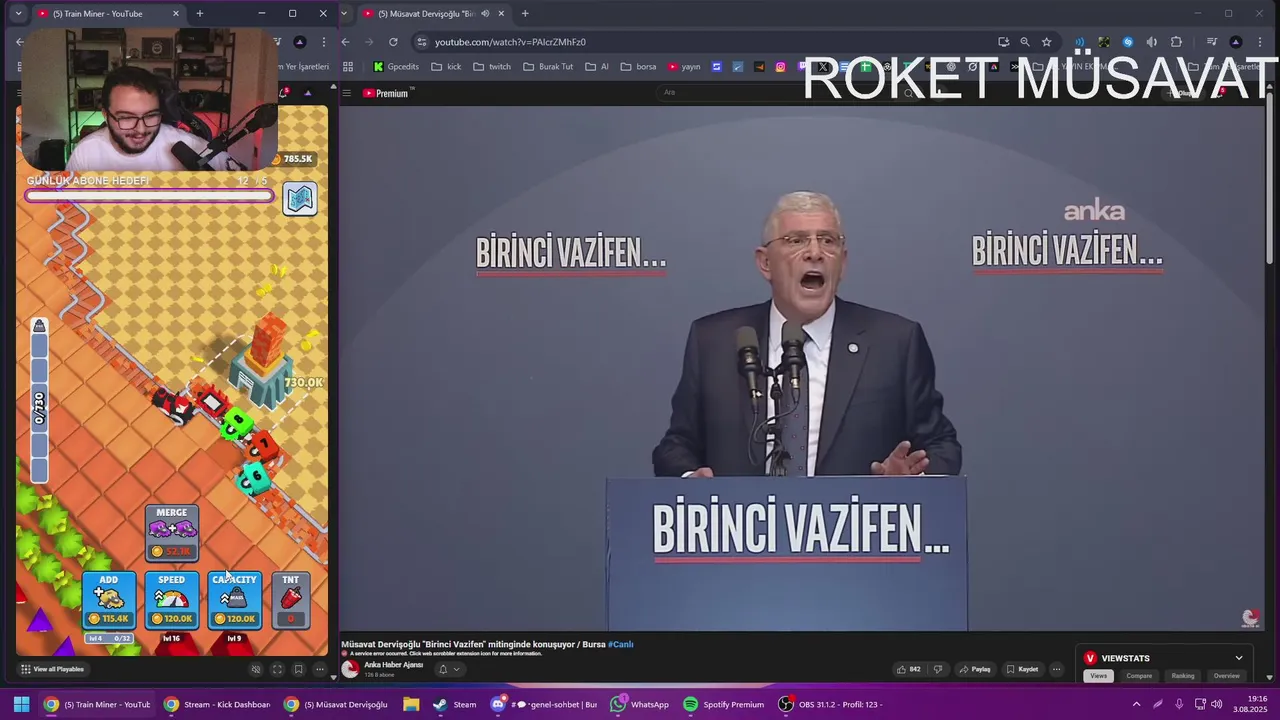
Task: Open more options for Train Miner game
Action: tap(319, 669)
